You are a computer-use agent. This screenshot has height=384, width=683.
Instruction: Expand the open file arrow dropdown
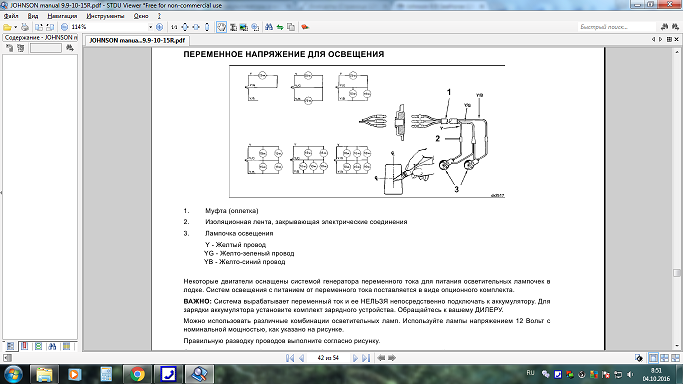pyautogui.click(x=16, y=27)
